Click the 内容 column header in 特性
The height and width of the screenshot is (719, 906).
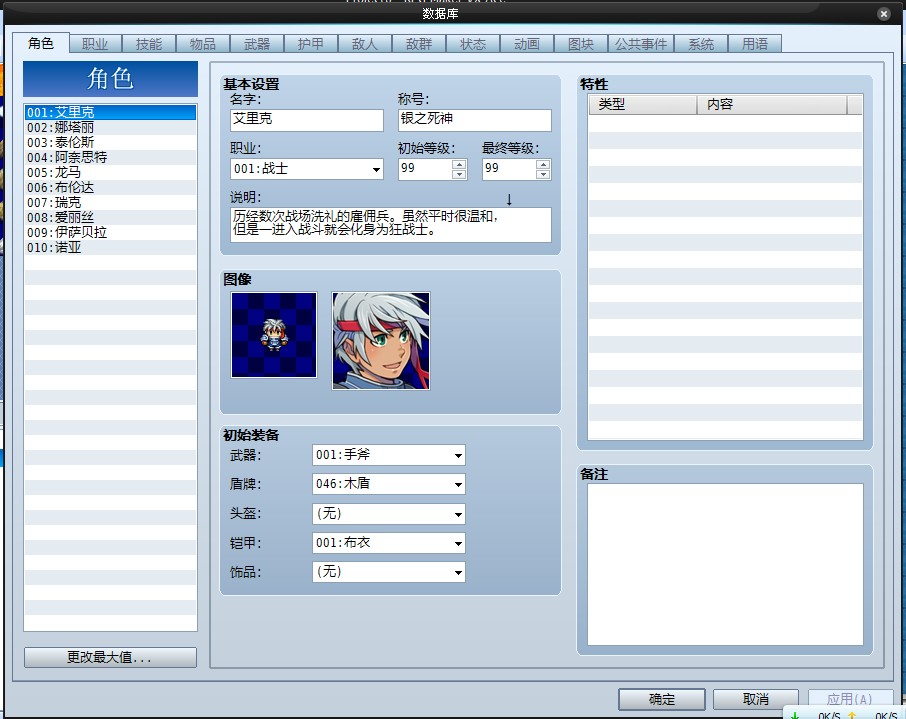772,105
